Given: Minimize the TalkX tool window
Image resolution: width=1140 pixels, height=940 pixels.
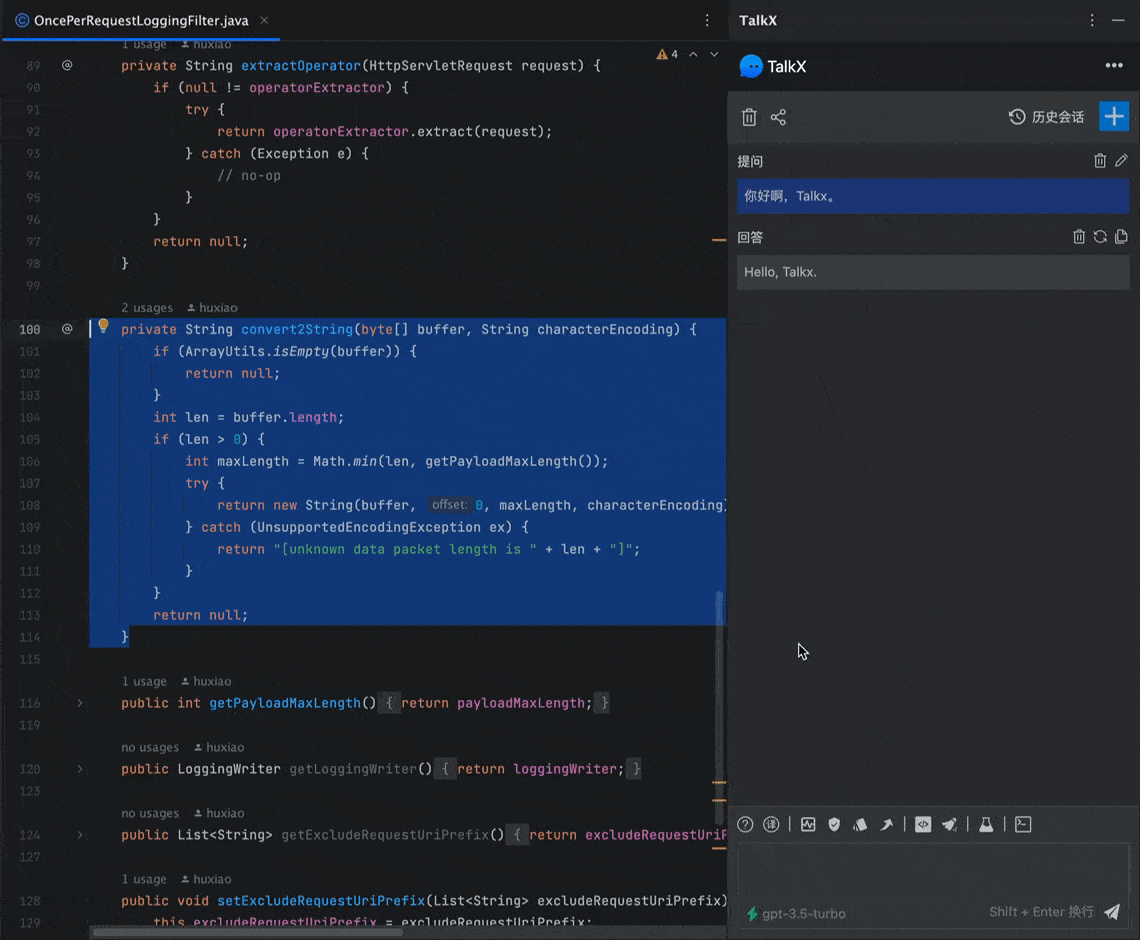Looking at the screenshot, I should 1118,20.
